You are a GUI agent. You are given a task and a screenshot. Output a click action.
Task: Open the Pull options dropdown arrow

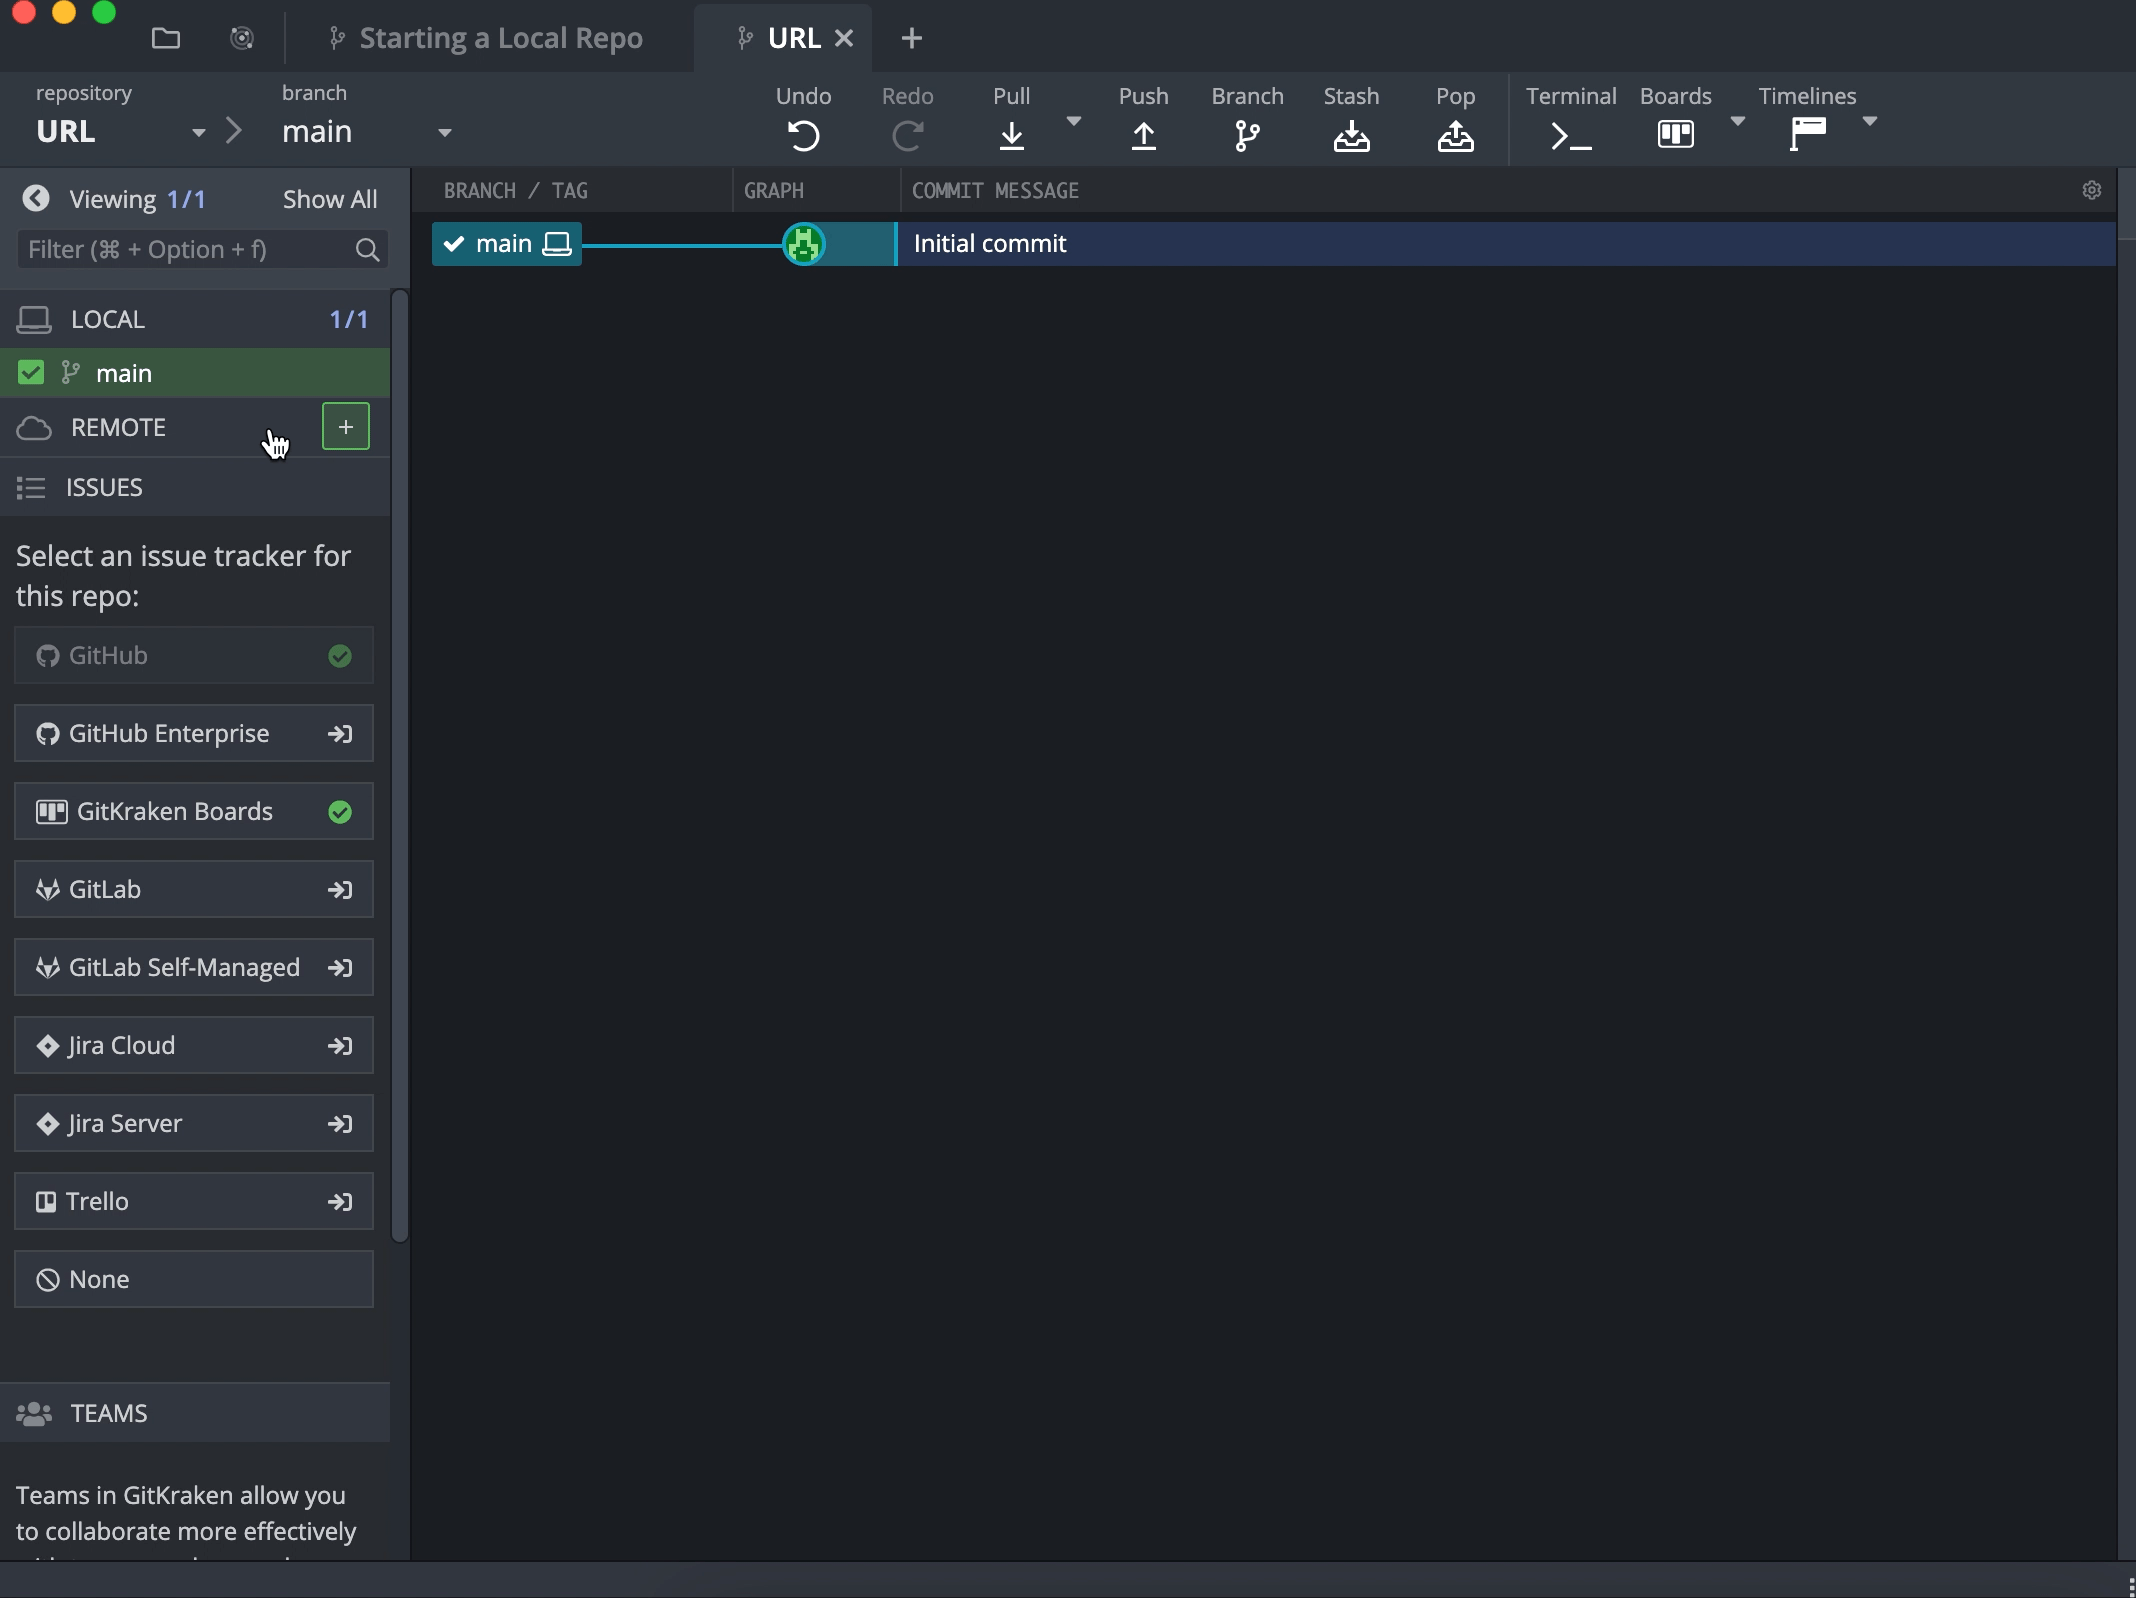(x=1073, y=121)
